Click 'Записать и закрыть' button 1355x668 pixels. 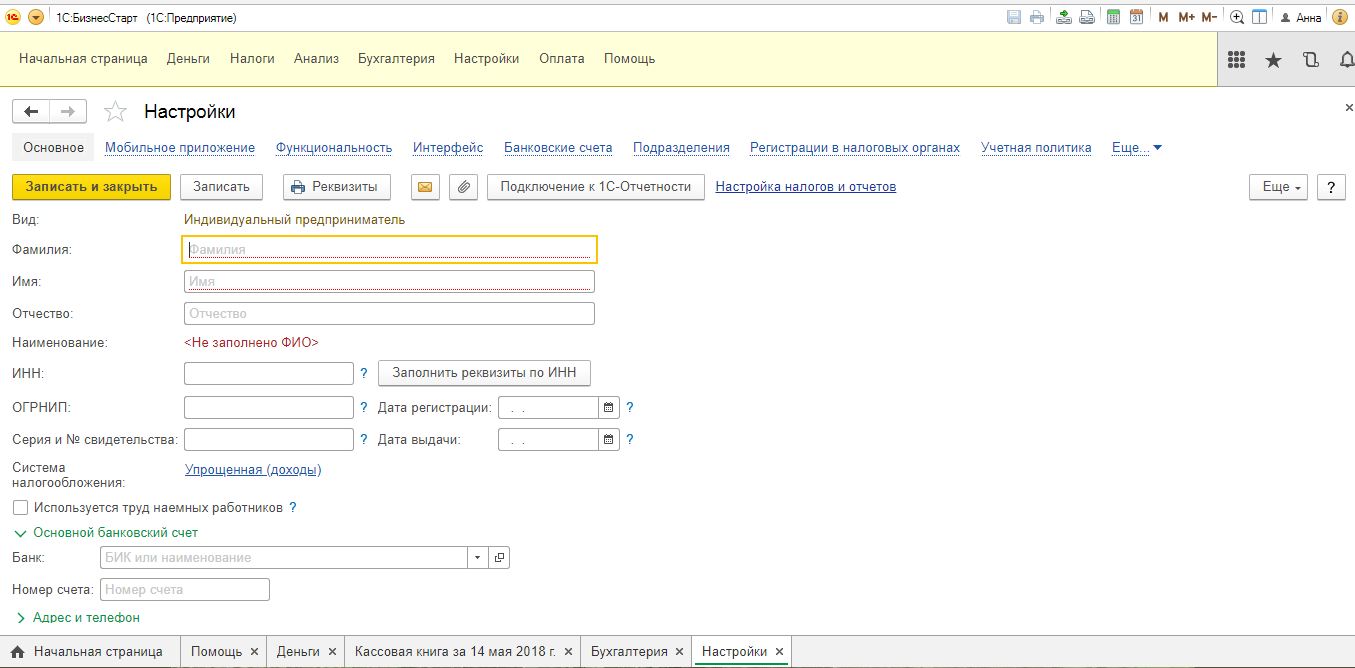coord(91,187)
